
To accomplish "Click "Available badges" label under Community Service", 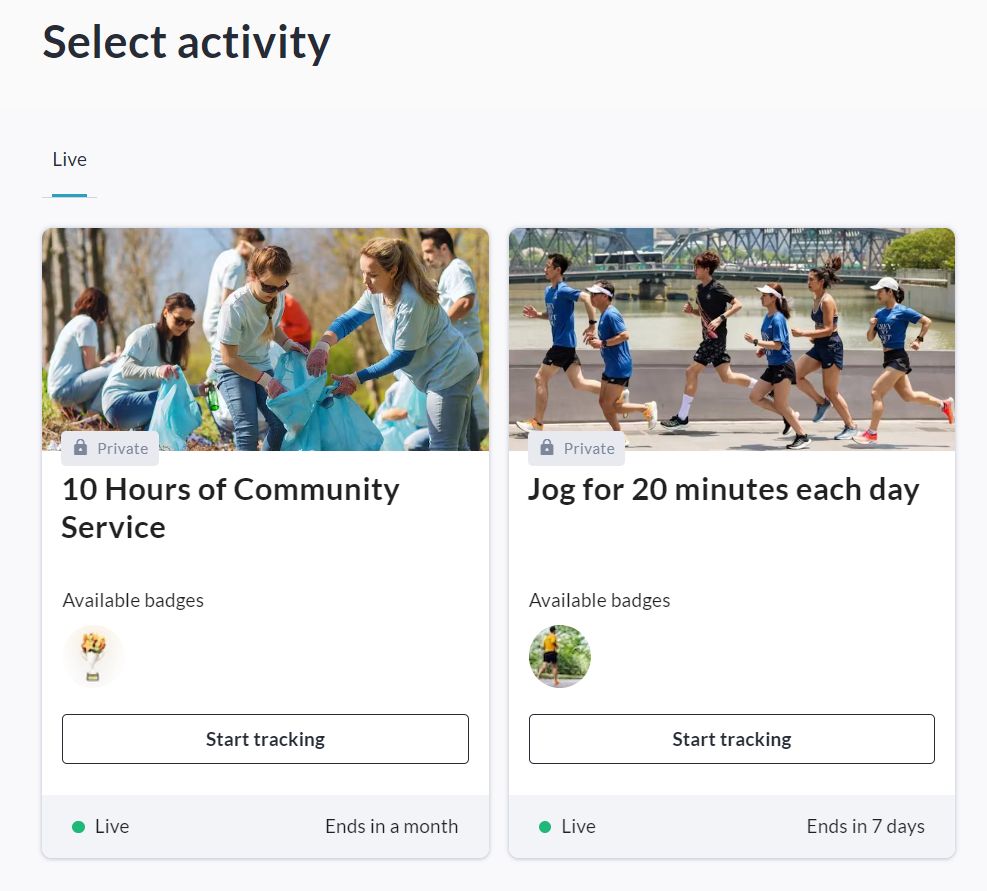I will (x=133, y=601).
